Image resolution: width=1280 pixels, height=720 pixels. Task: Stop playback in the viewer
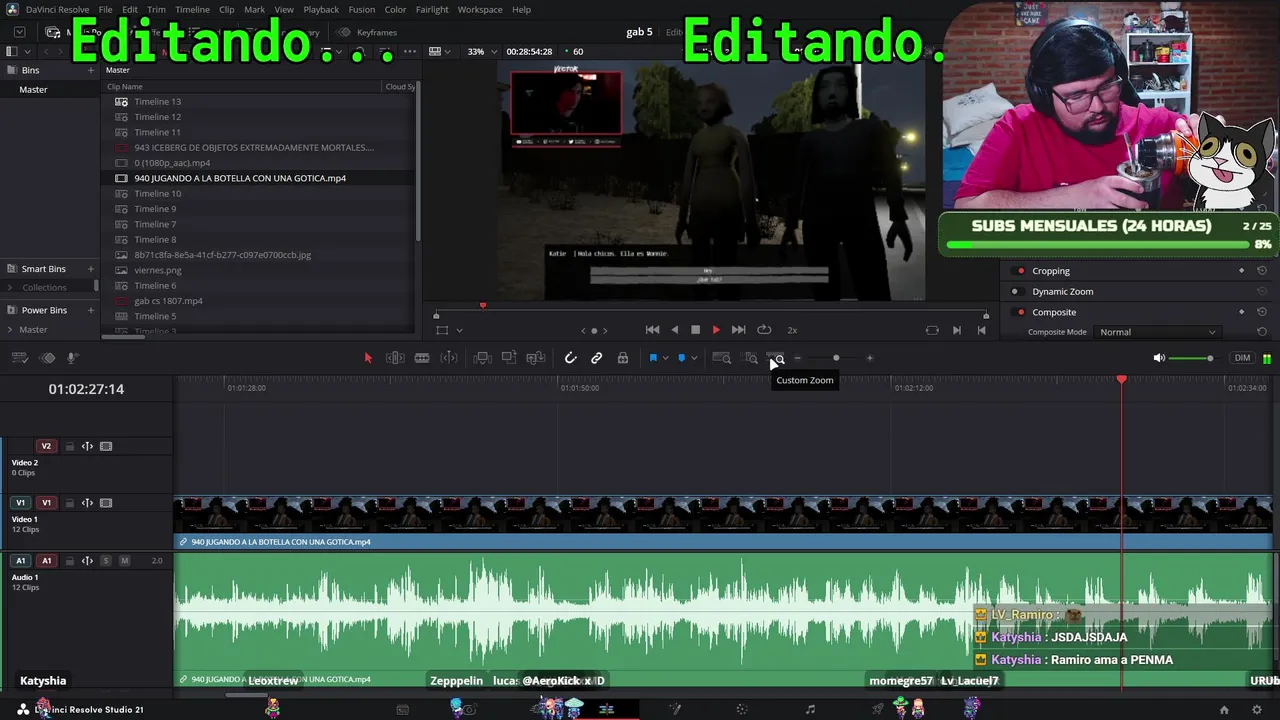[696, 330]
